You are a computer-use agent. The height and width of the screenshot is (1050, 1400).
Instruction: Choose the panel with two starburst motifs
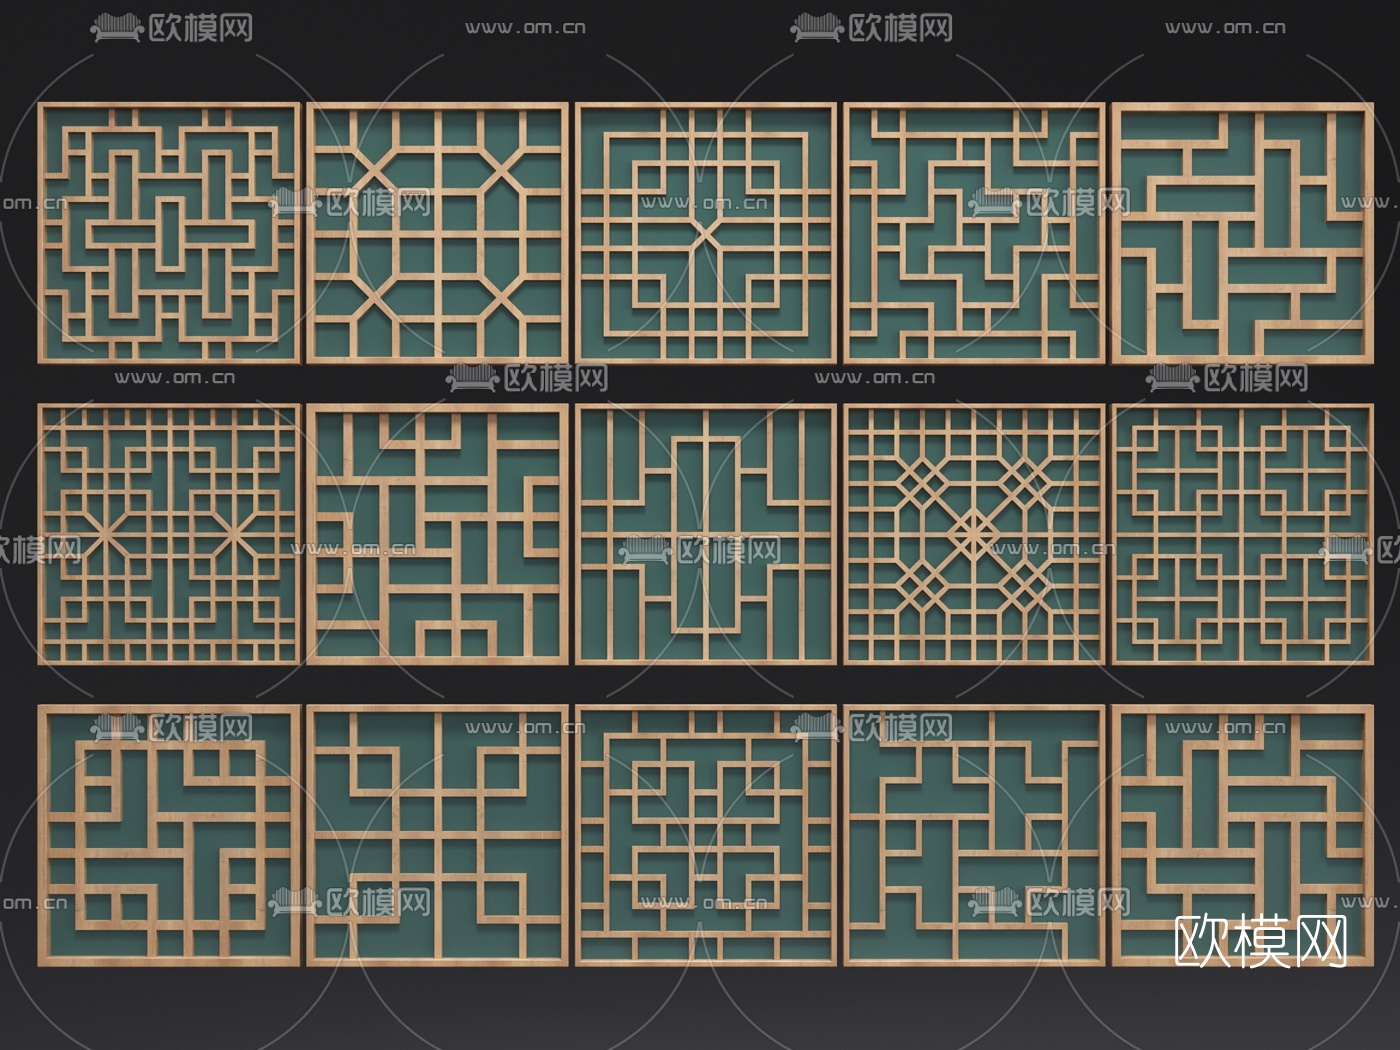169,534
